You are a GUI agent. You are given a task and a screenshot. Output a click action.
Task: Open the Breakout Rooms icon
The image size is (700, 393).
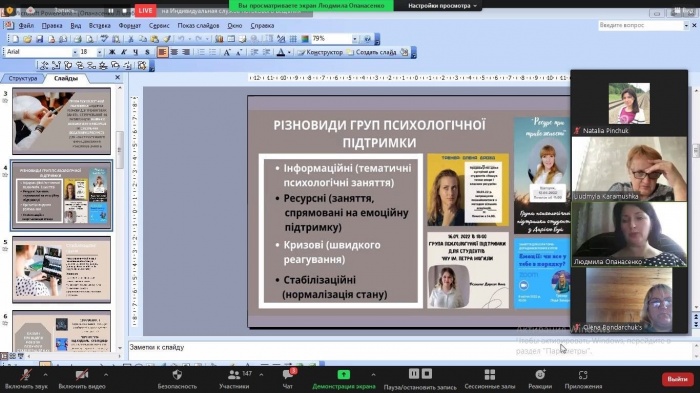[x=490, y=374]
